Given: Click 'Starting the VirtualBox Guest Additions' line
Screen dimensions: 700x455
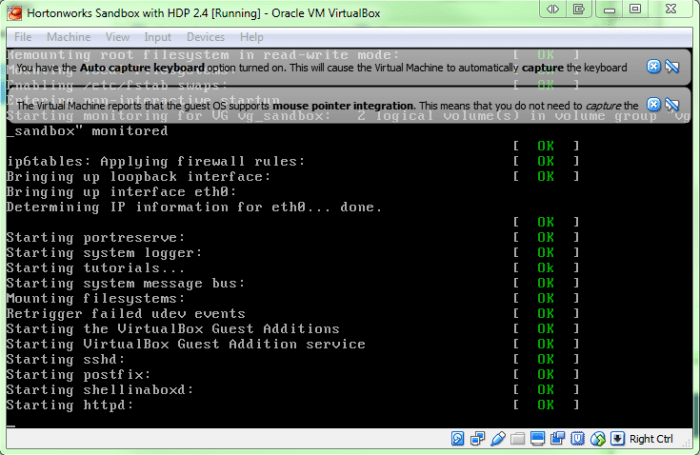Looking at the screenshot, I should pos(173,329).
